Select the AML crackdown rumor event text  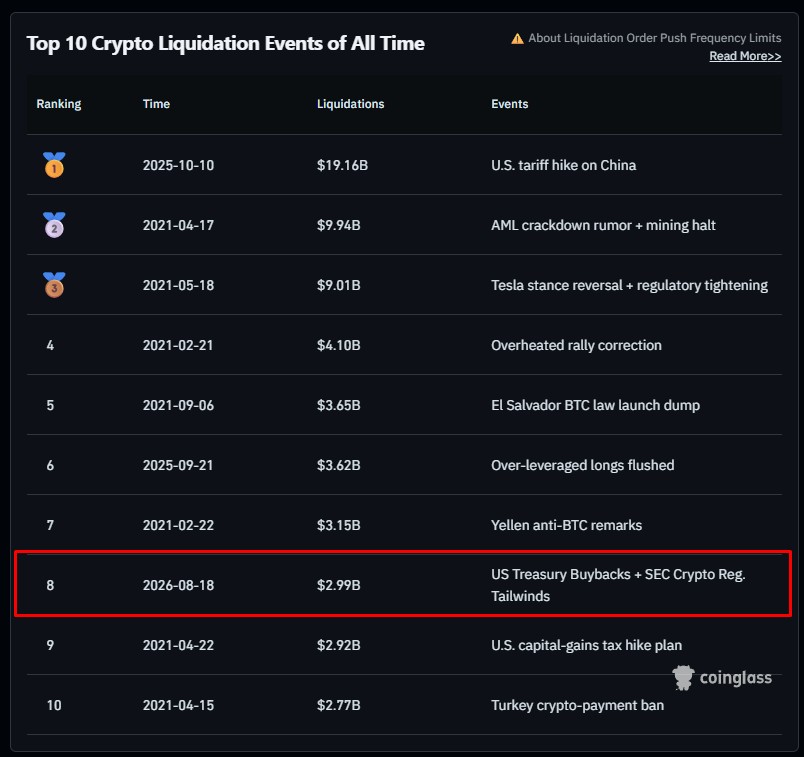click(x=603, y=225)
